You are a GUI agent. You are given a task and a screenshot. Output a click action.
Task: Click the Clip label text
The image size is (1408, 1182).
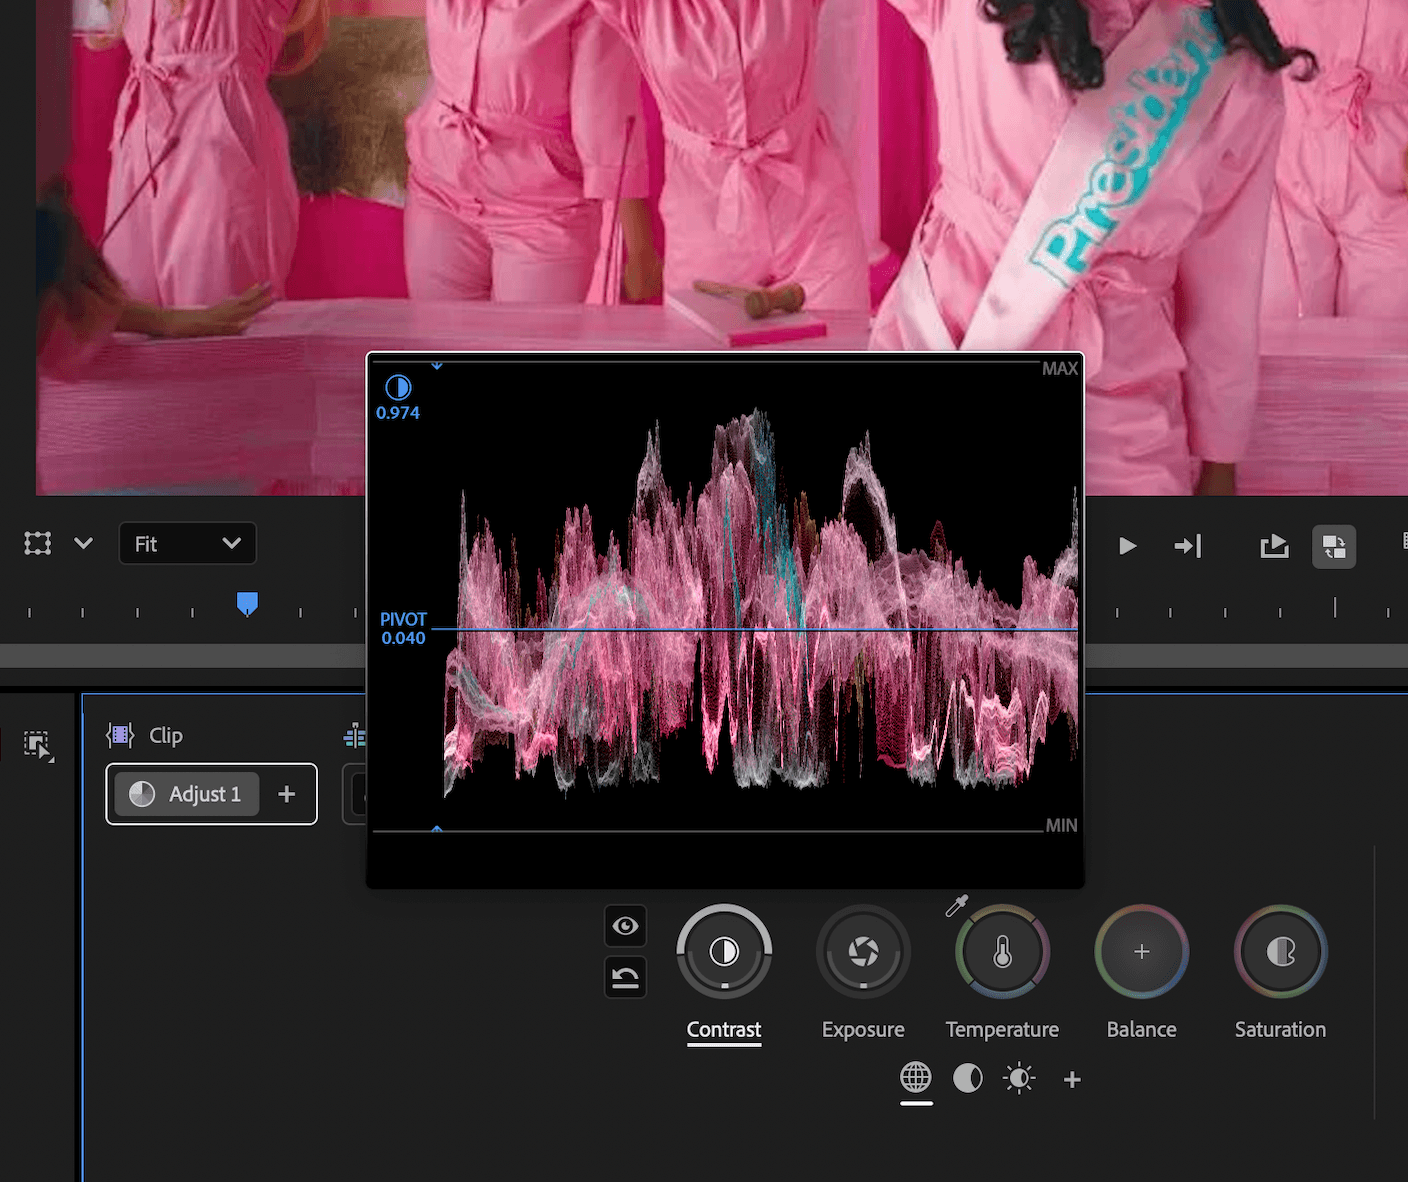click(166, 736)
